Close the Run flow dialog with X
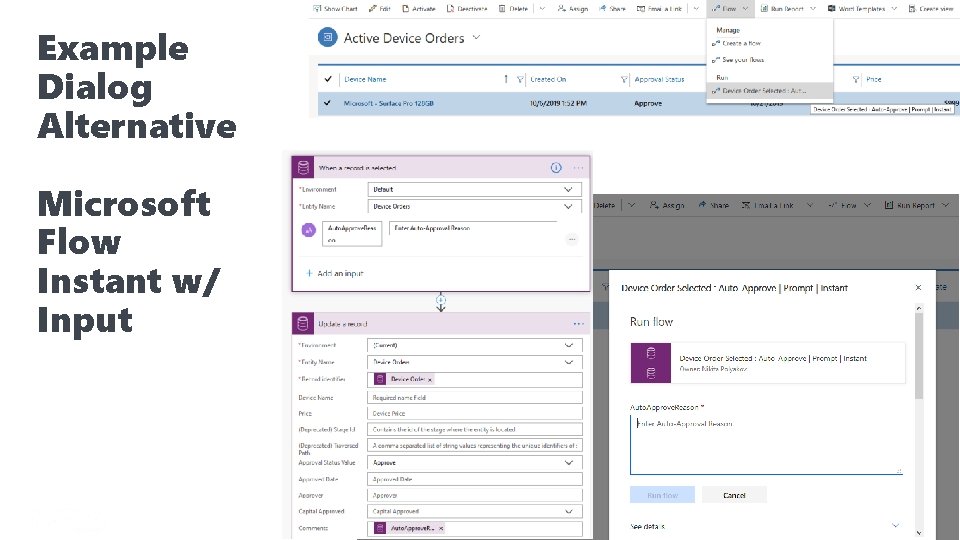 pos(918,287)
